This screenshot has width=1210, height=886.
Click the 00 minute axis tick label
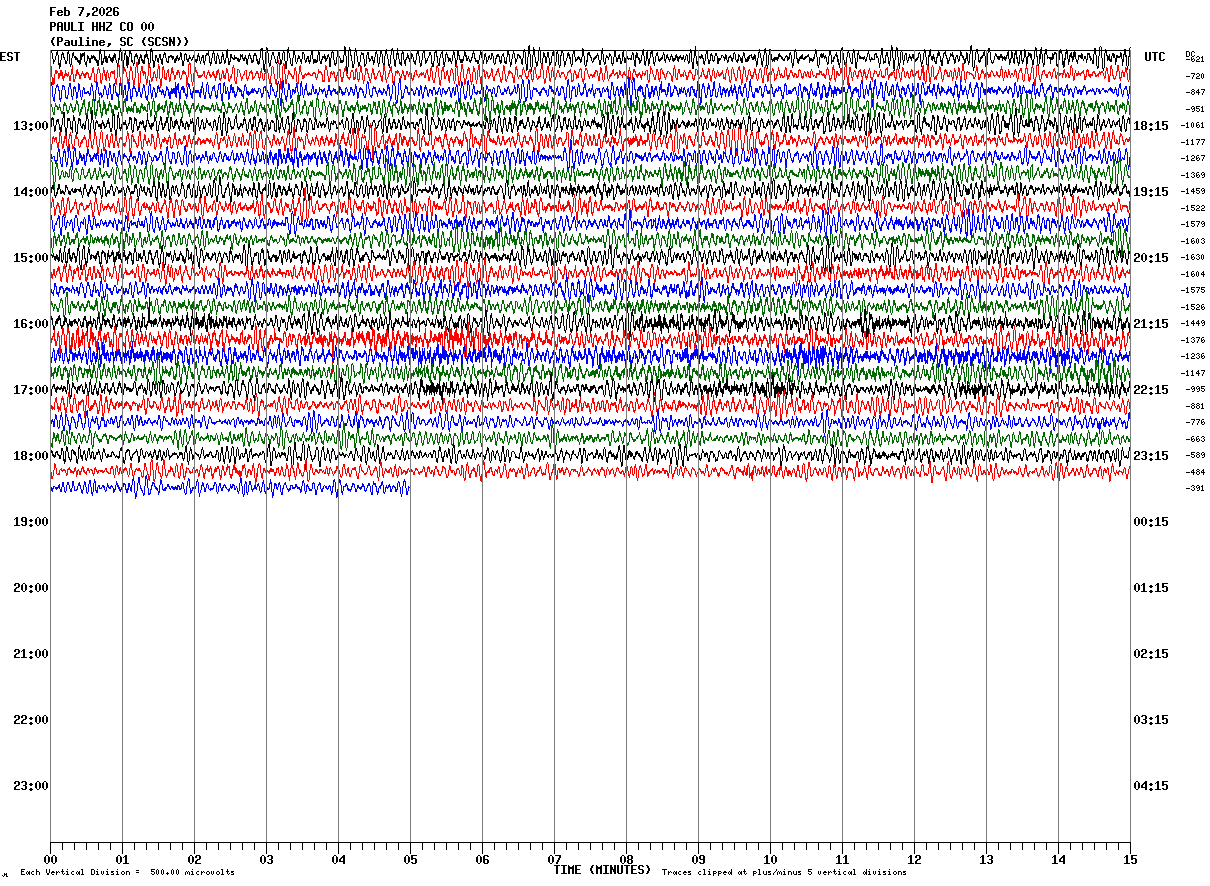point(50,860)
